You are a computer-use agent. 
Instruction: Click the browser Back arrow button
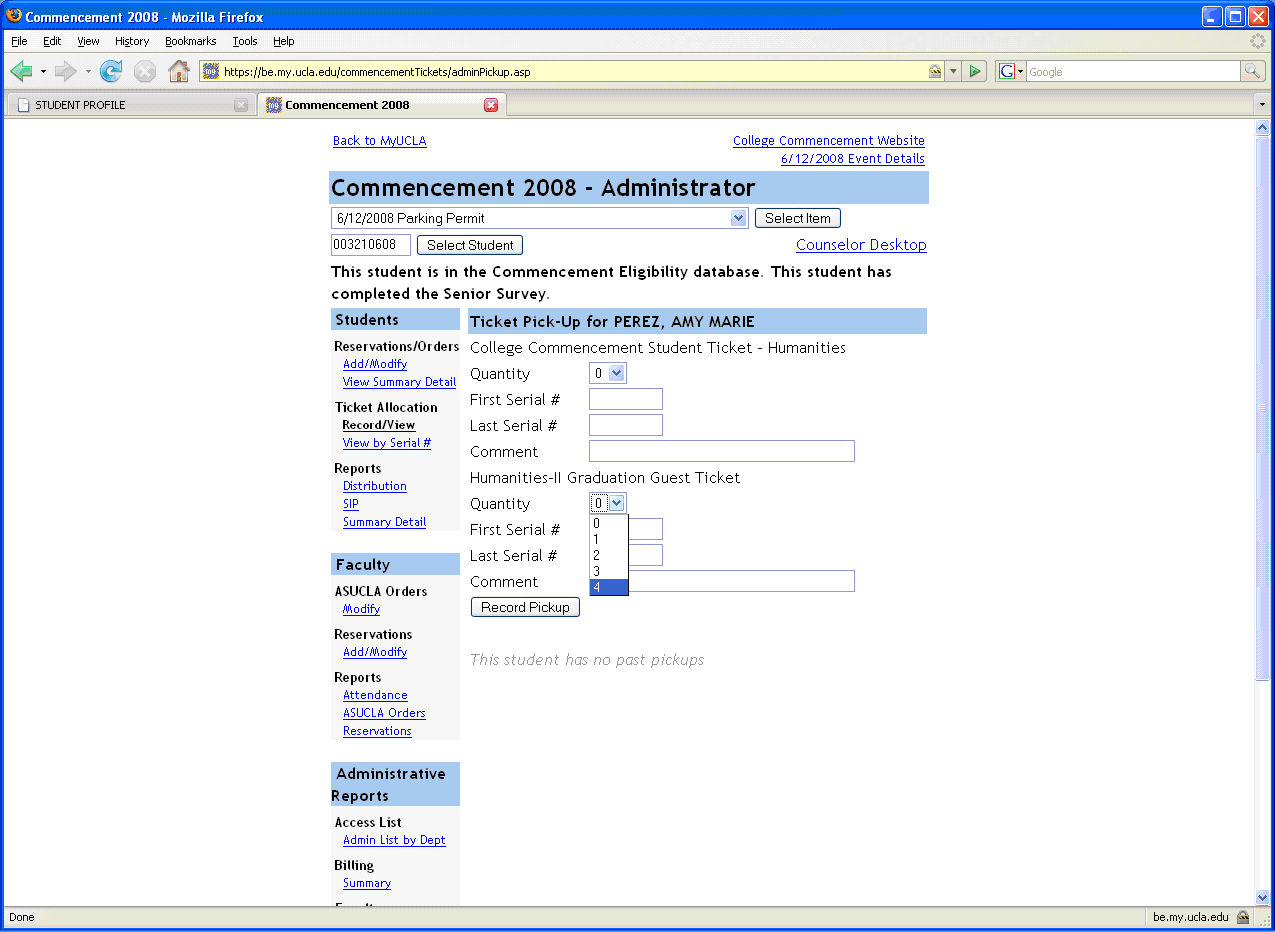click(x=22, y=71)
